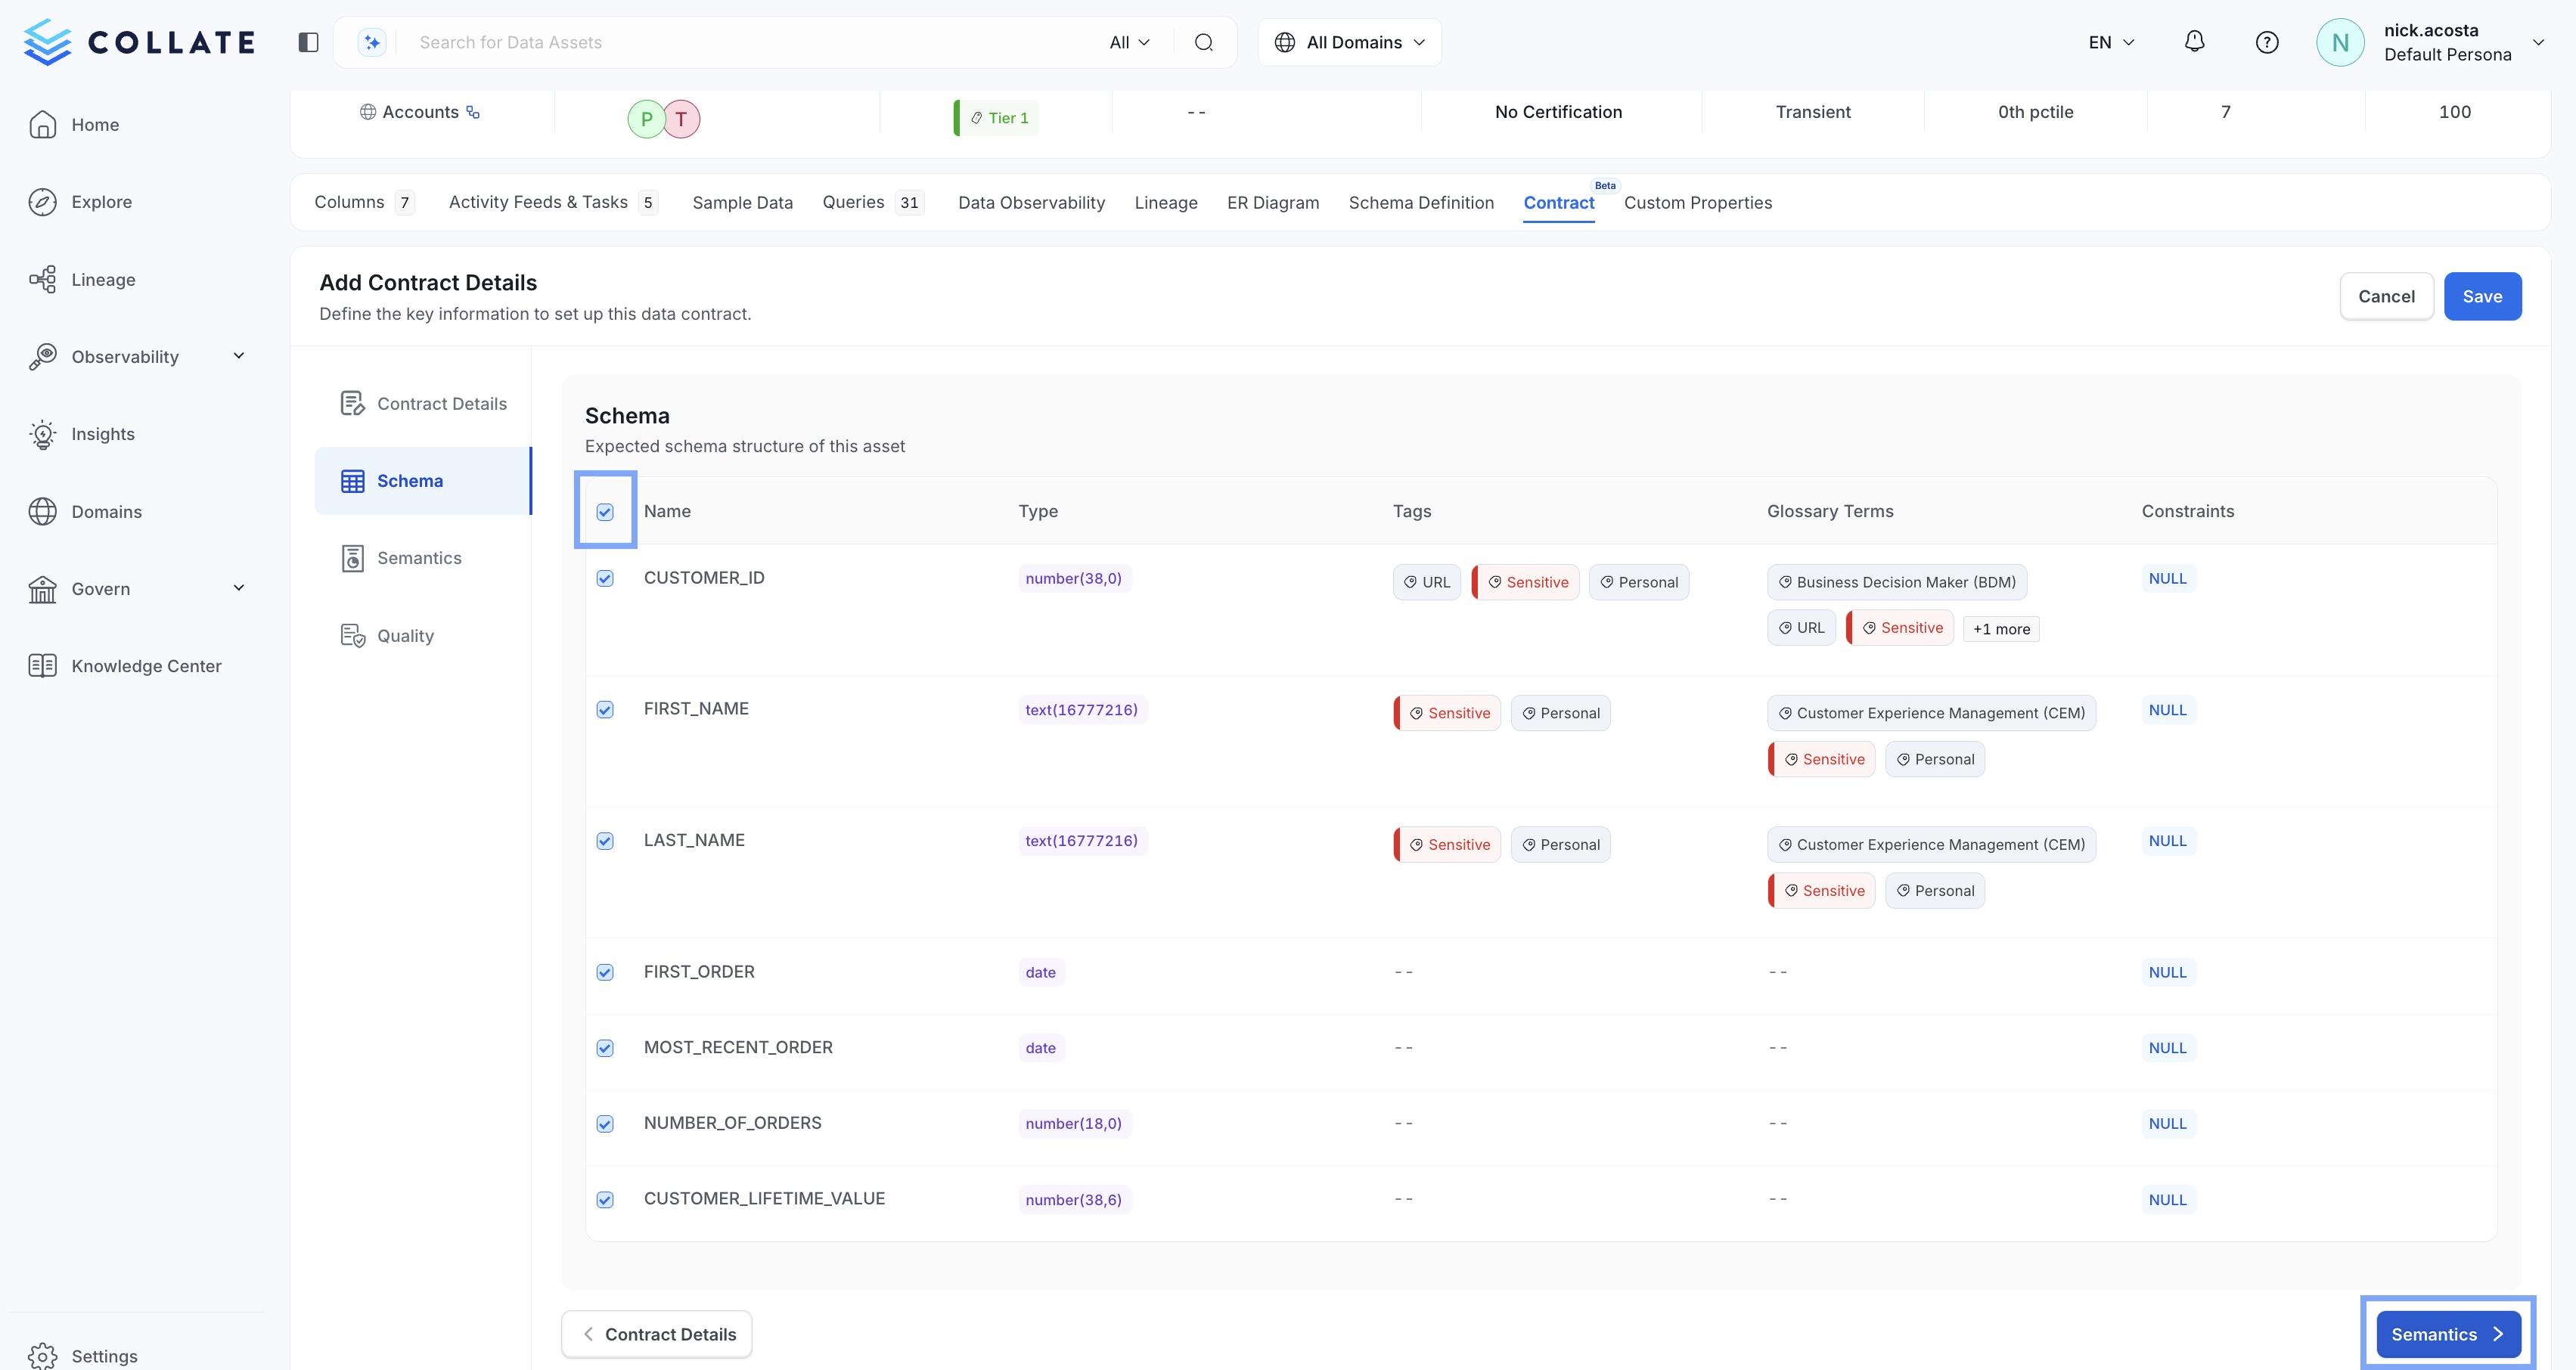Viewport: 2576px width, 1370px height.
Task: Save the contract details
Action: tap(2483, 296)
